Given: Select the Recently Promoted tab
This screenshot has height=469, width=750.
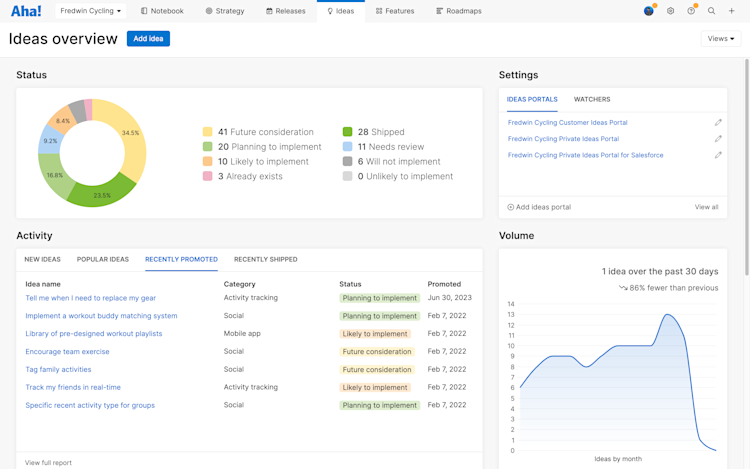Looking at the screenshot, I should click(x=181, y=259).
